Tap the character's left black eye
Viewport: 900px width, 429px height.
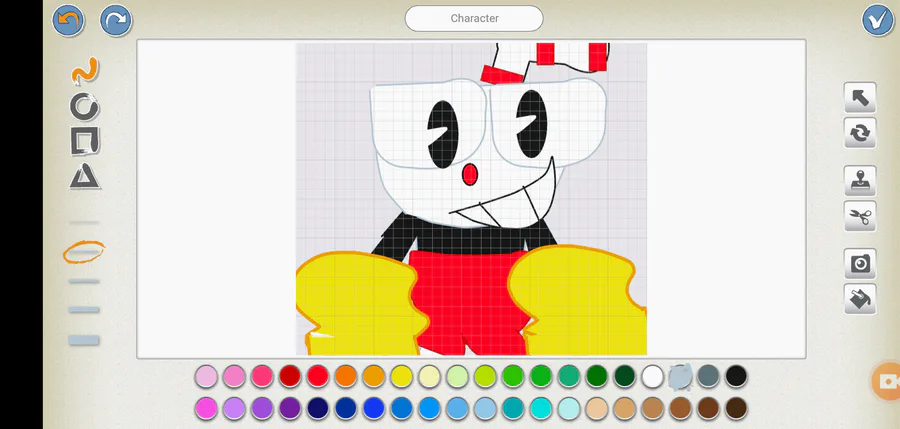point(443,134)
